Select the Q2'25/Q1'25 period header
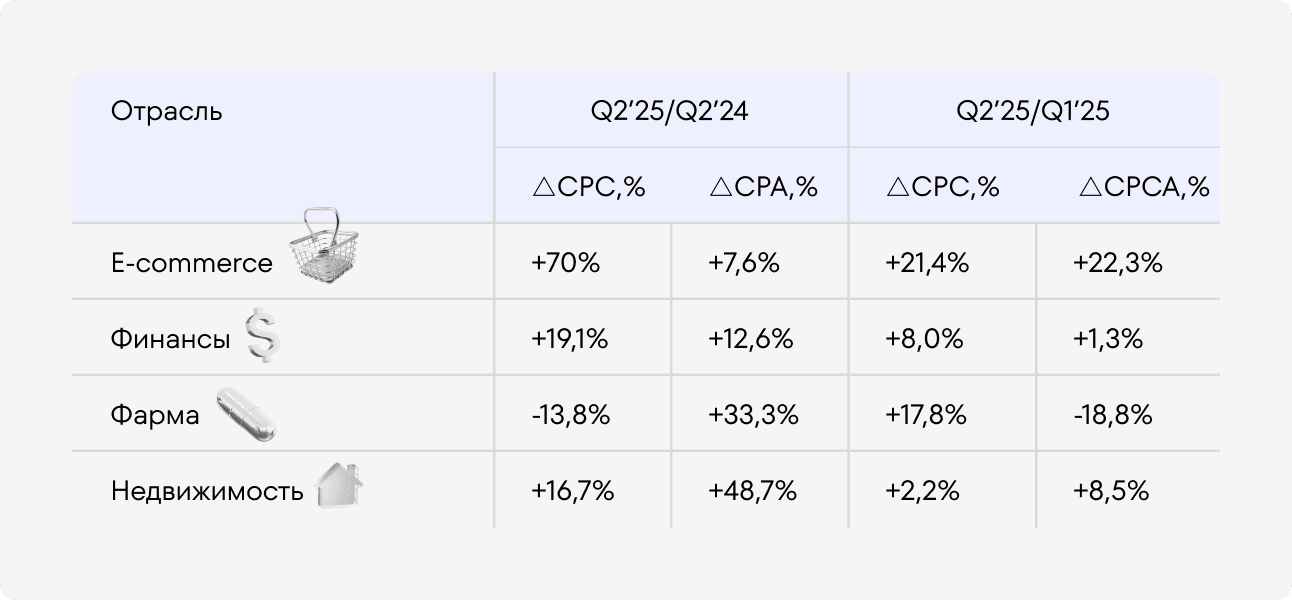The width and height of the screenshot is (1292, 600). pyautogui.click(x=1032, y=112)
